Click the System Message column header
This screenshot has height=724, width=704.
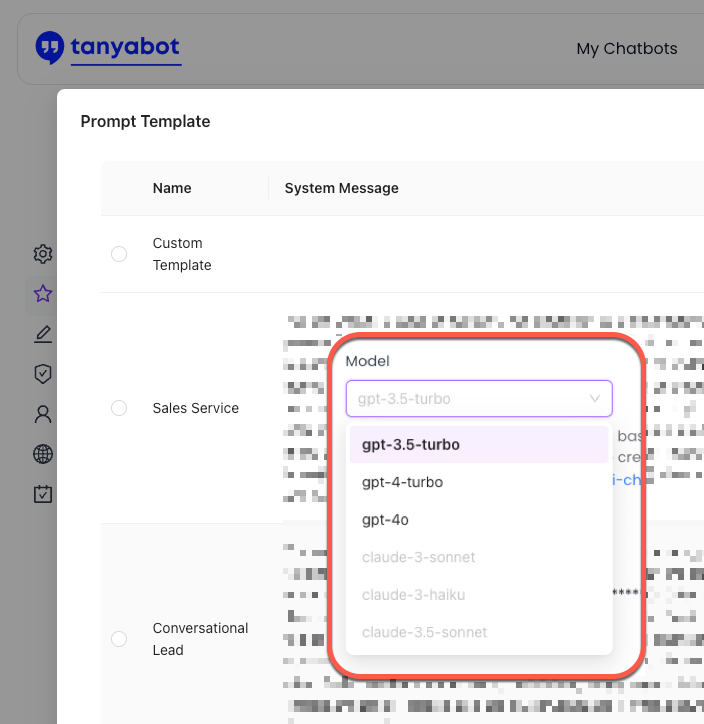coord(341,188)
